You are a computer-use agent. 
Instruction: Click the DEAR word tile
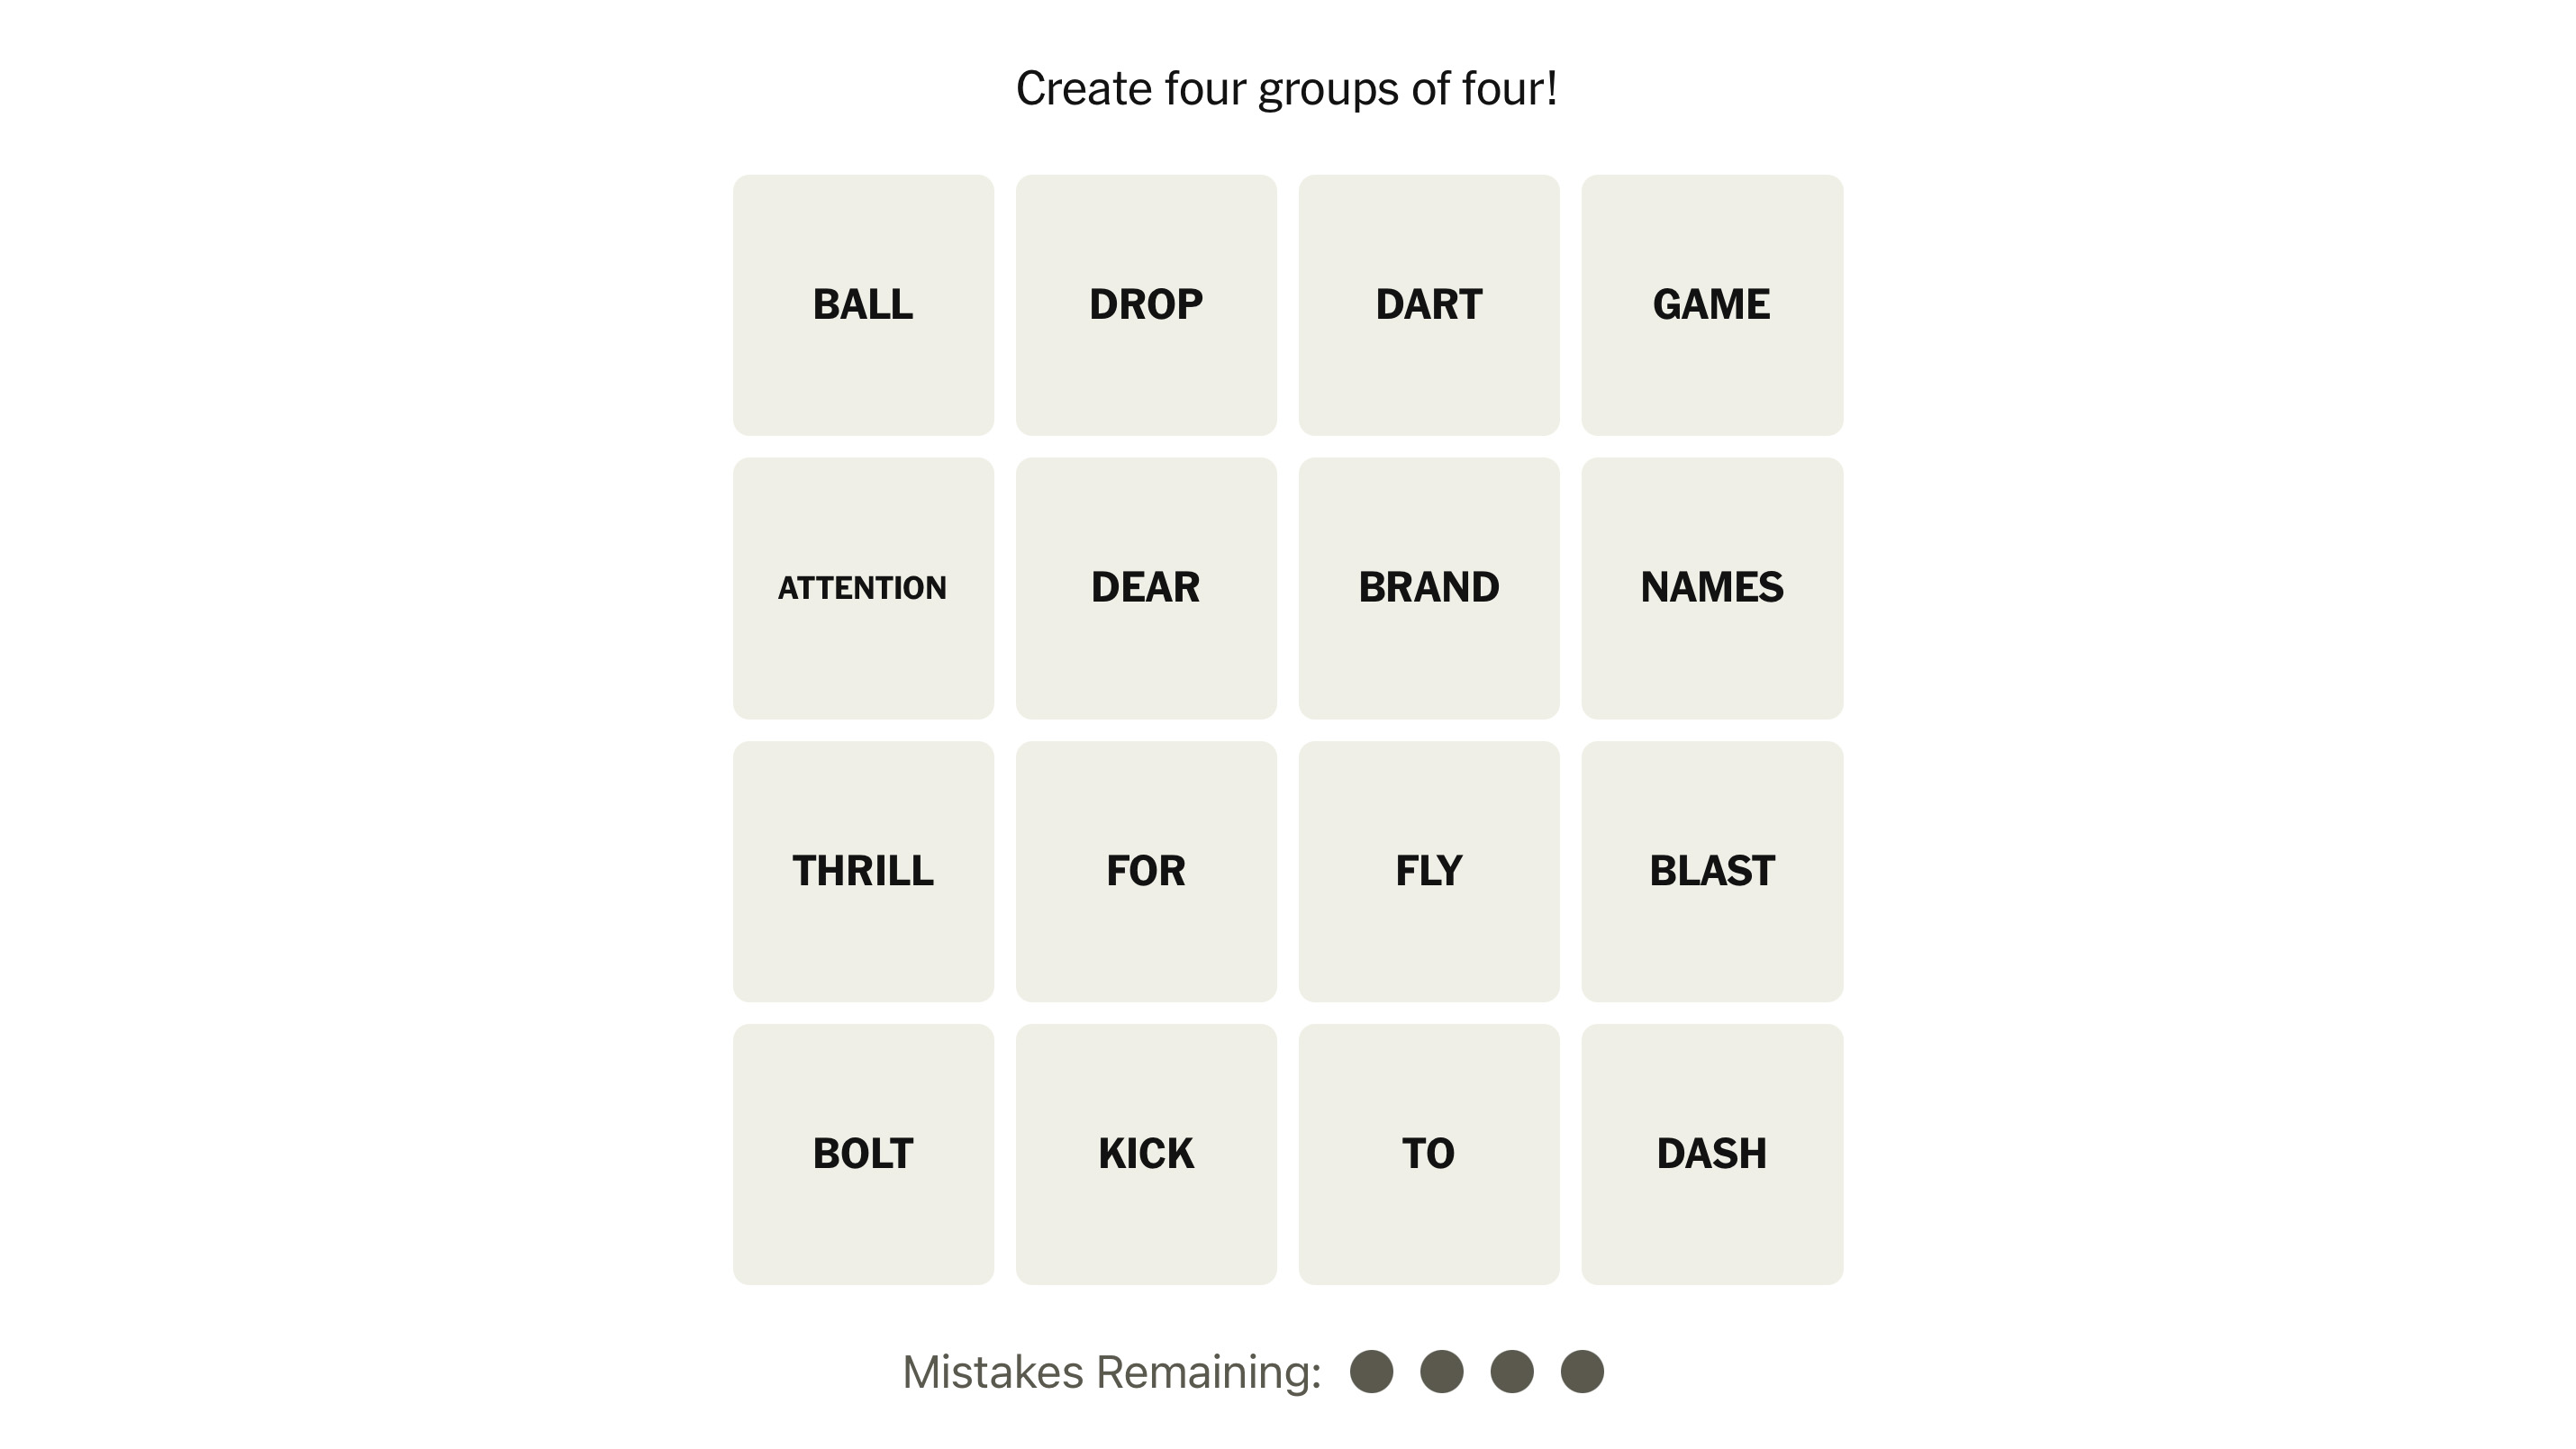point(1146,588)
